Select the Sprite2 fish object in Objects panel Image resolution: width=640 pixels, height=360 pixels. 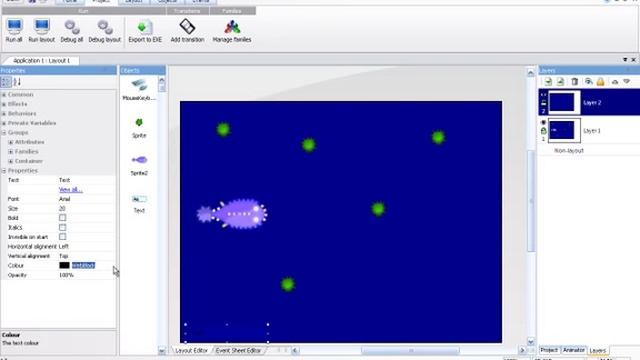point(139,164)
